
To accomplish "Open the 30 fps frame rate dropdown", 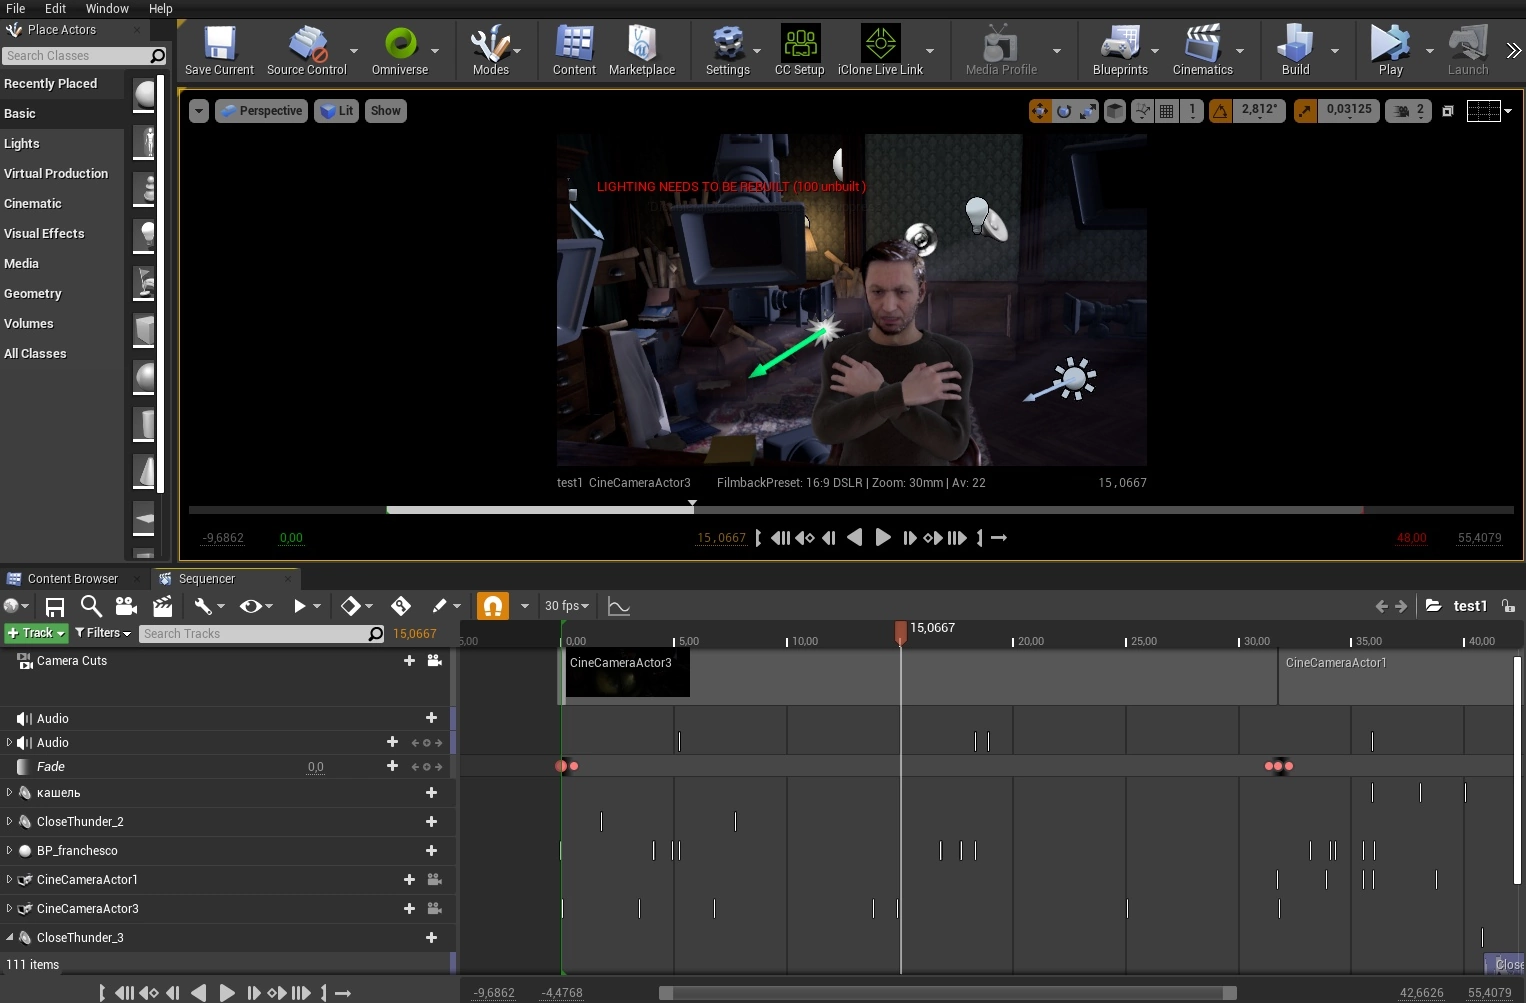I will pos(567,606).
